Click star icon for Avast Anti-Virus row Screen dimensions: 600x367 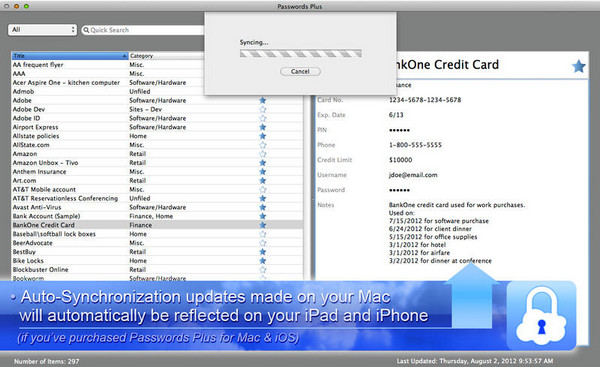tap(262, 207)
